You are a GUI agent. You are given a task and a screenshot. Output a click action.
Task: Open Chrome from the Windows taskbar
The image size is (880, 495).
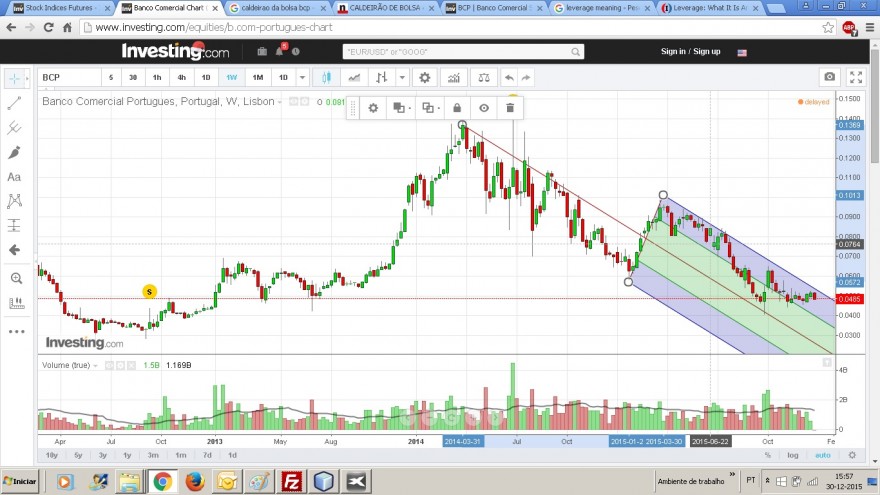[x=162, y=481]
